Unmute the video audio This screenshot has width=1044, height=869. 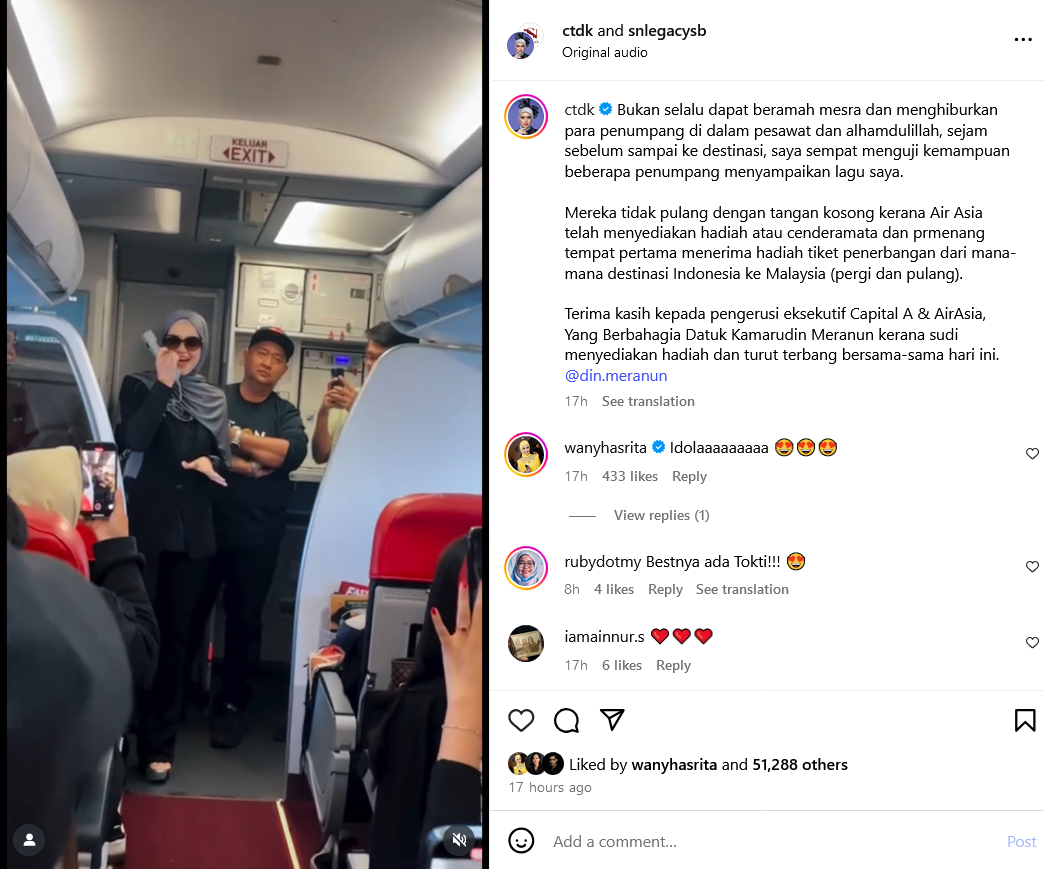459,840
